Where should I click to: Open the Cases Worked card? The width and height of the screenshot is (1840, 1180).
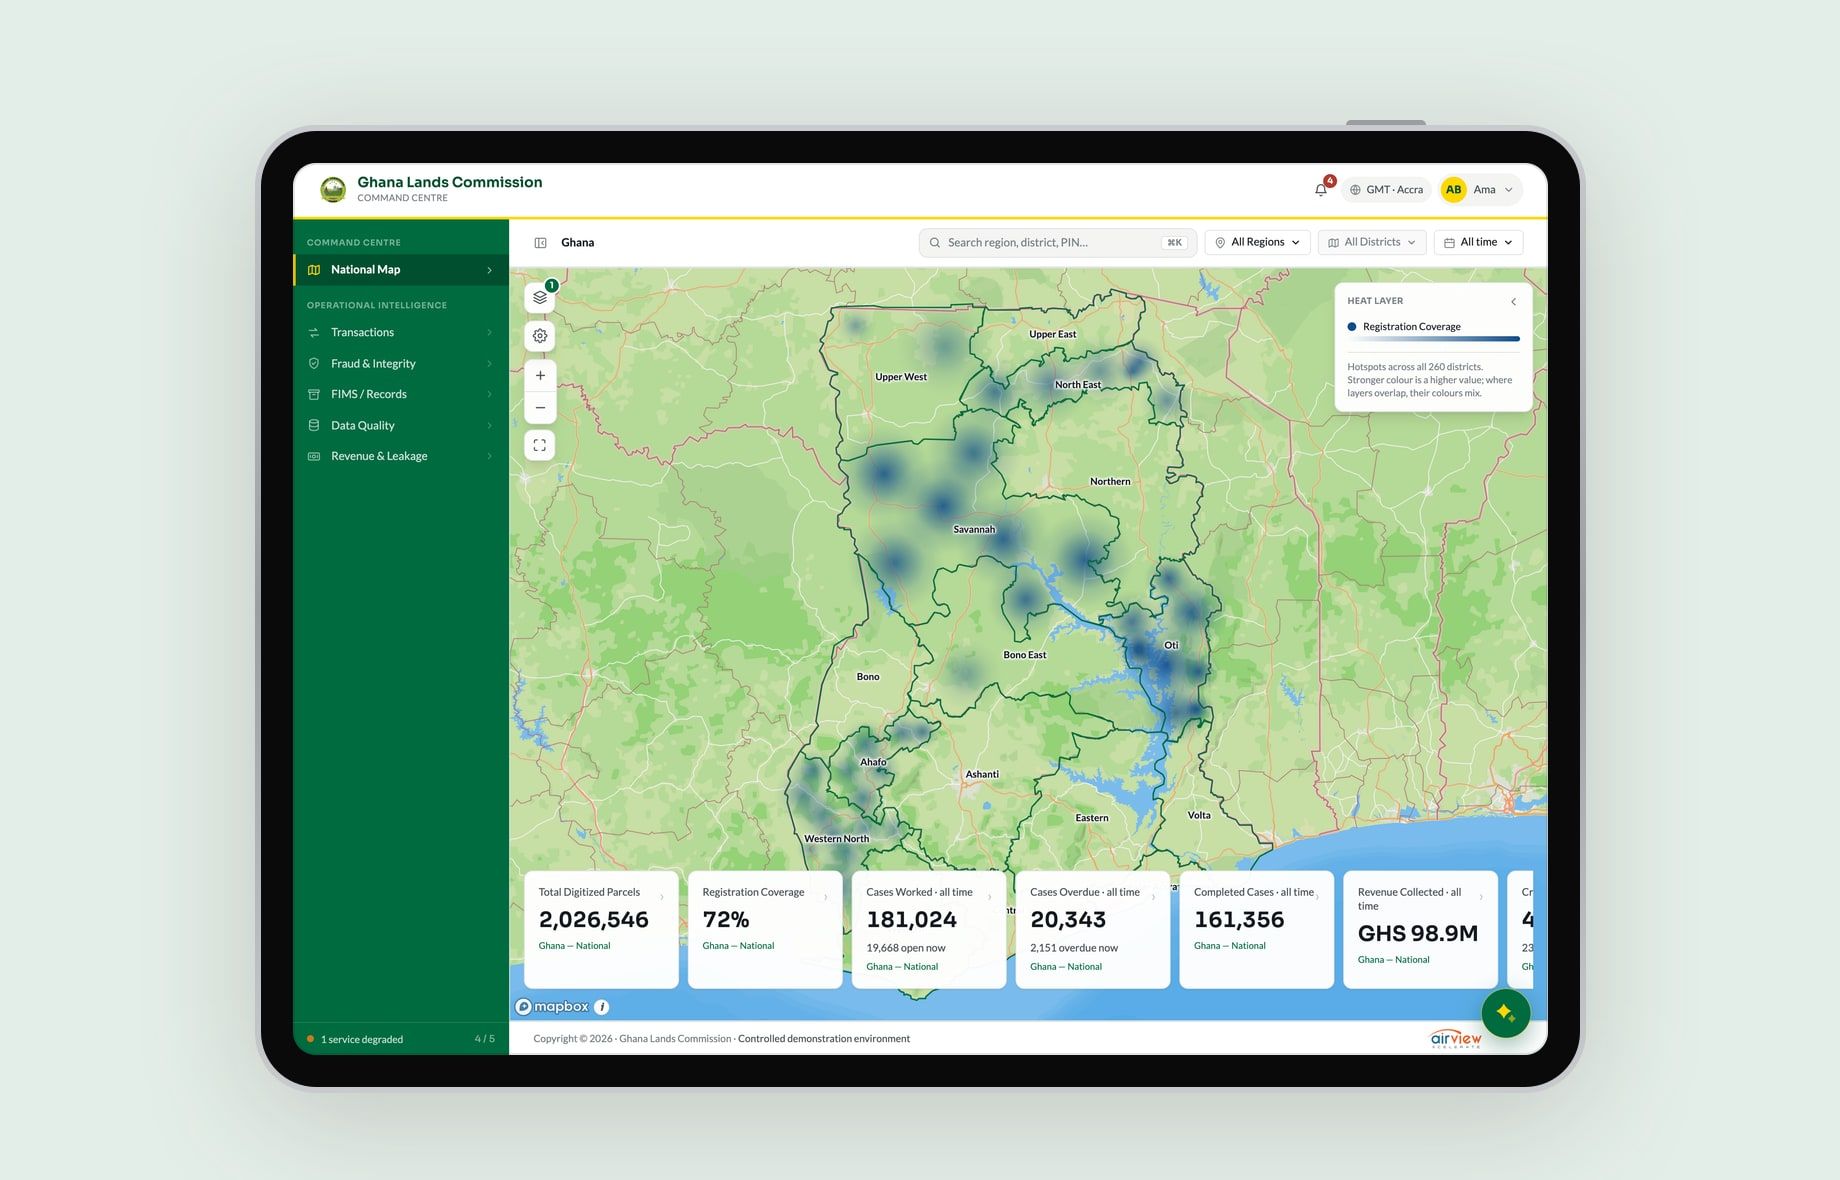pyautogui.click(x=929, y=929)
